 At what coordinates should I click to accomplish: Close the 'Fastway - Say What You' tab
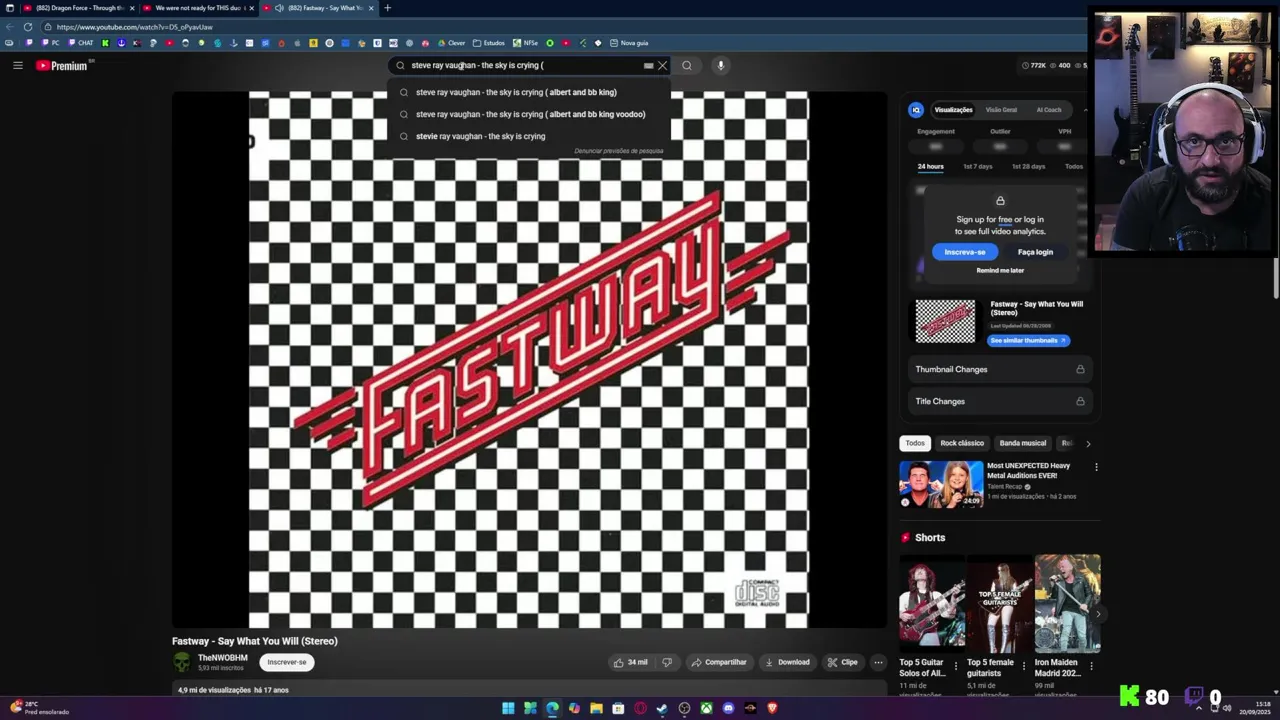click(371, 8)
